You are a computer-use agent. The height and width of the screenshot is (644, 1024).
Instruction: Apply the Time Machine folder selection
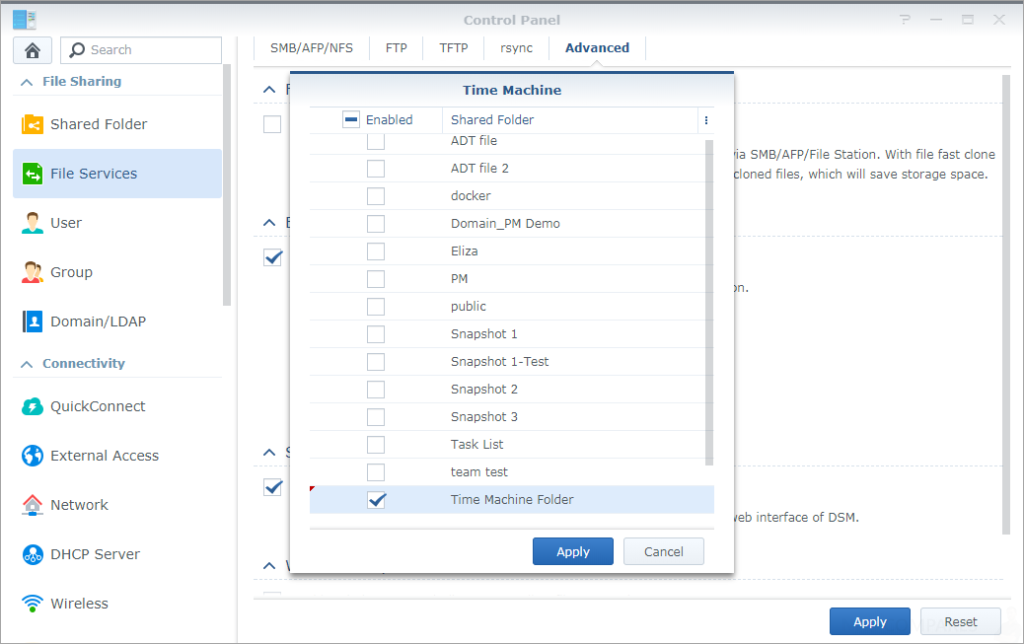tap(572, 551)
